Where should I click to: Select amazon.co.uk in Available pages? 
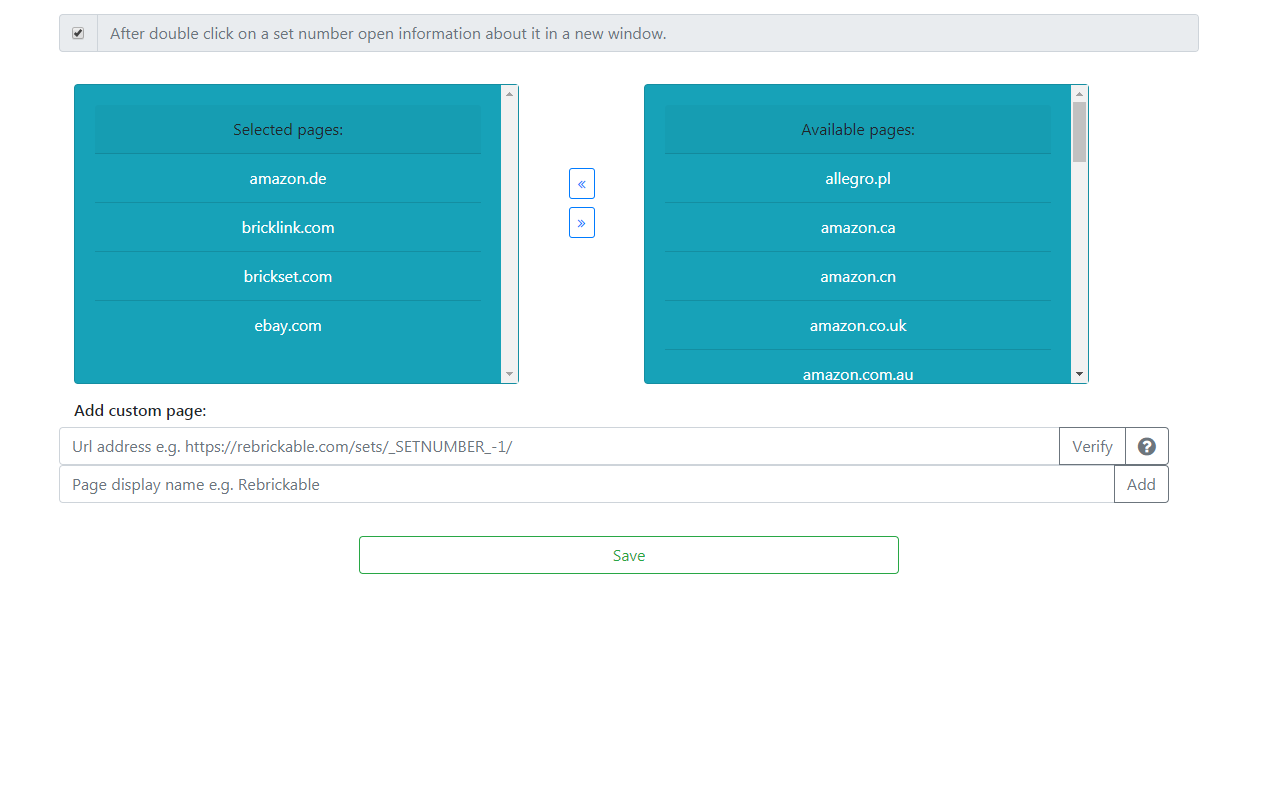pyautogui.click(x=858, y=326)
